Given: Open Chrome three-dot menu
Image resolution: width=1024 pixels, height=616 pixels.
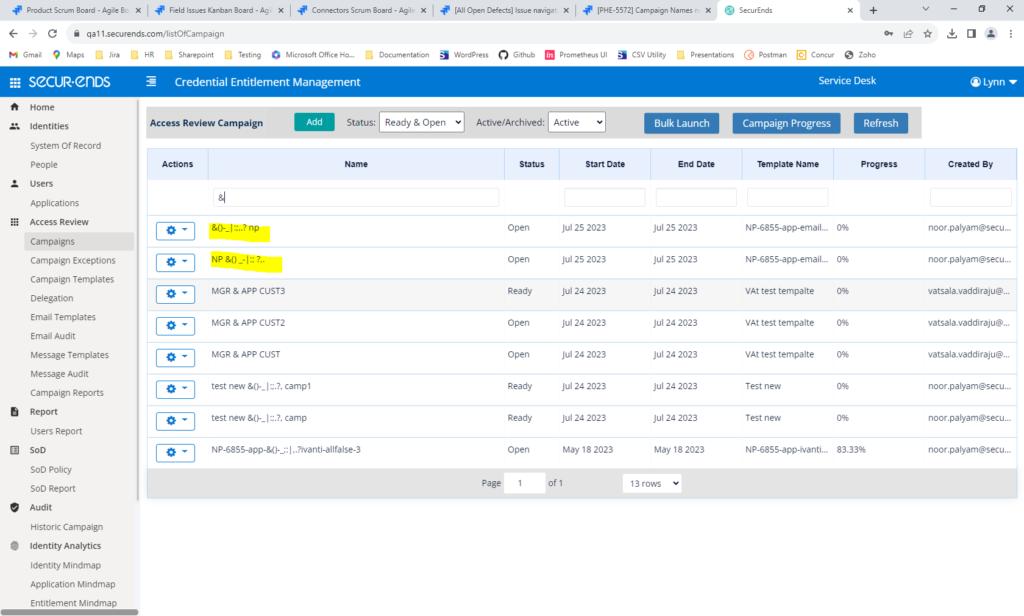Looking at the screenshot, I should tap(1011, 33).
